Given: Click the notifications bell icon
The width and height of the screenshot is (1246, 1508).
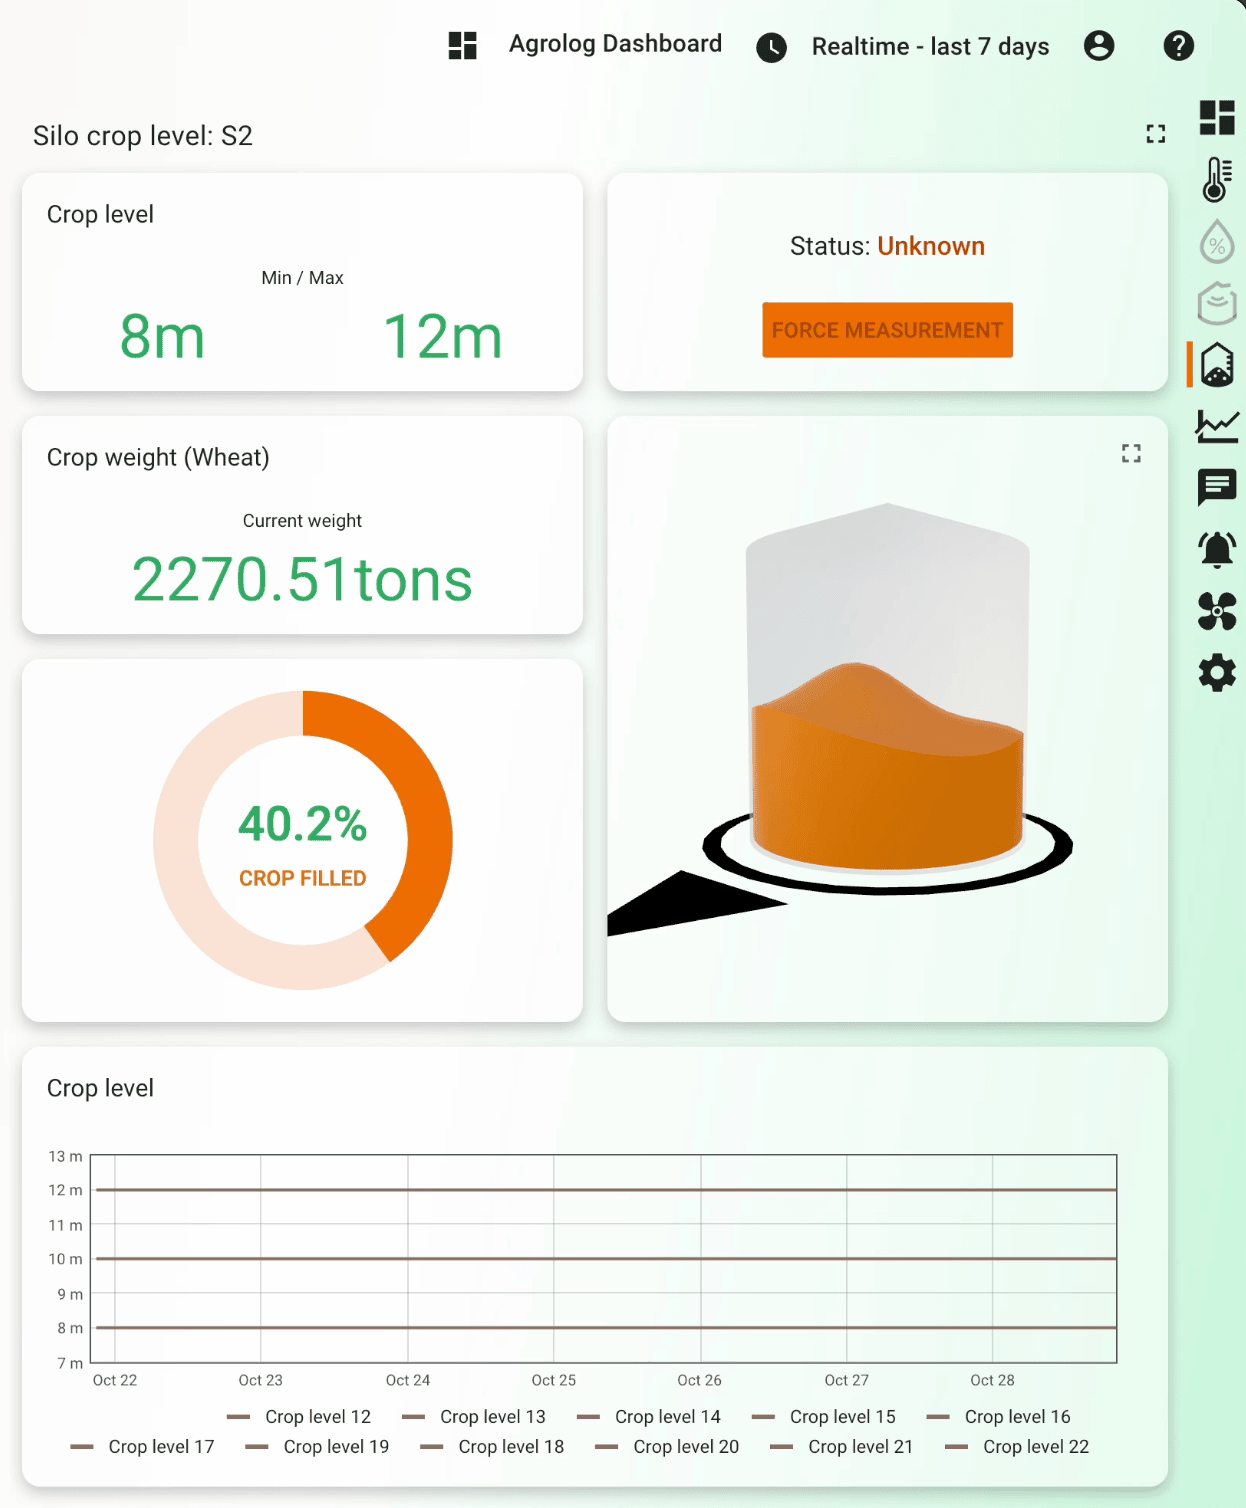Looking at the screenshot, I should point(1216,549).
